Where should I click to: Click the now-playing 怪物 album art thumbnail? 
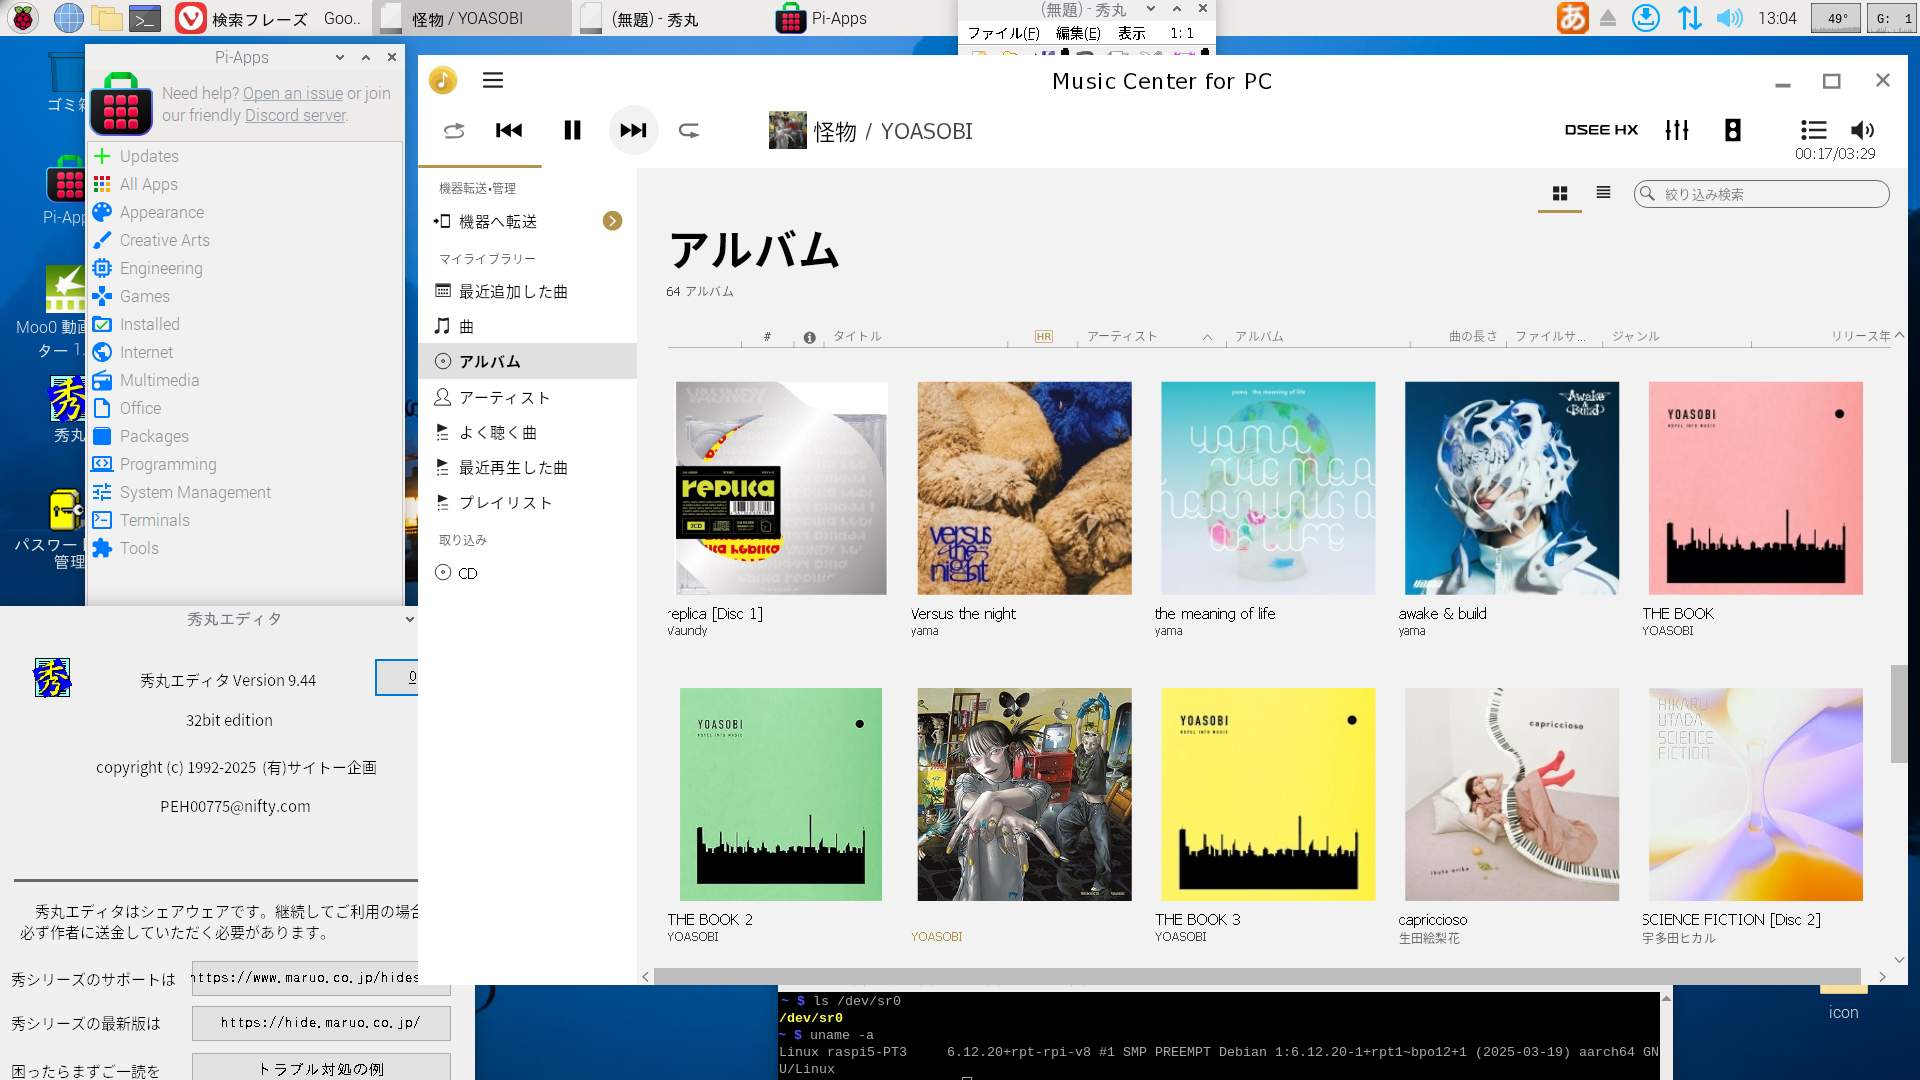[x=787, y=130]
